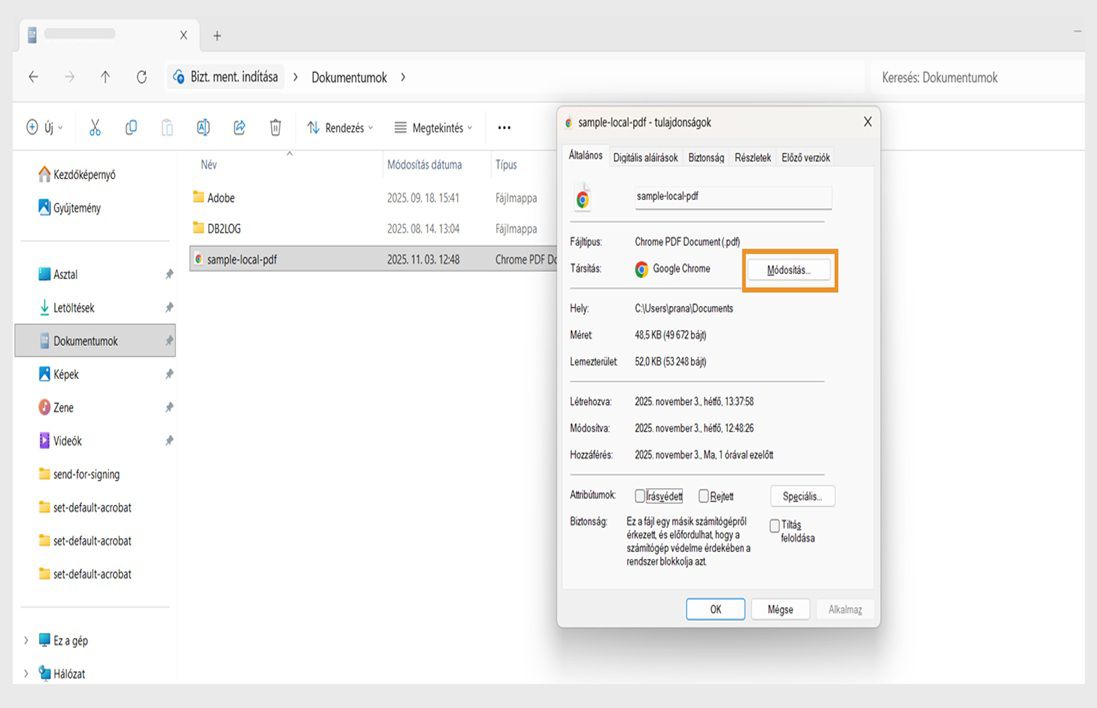This screenshot has height=708, width=1097.
Task: Open the Rendezés sort dropdown
Action: pyautogui.click(x=340, y=128)
